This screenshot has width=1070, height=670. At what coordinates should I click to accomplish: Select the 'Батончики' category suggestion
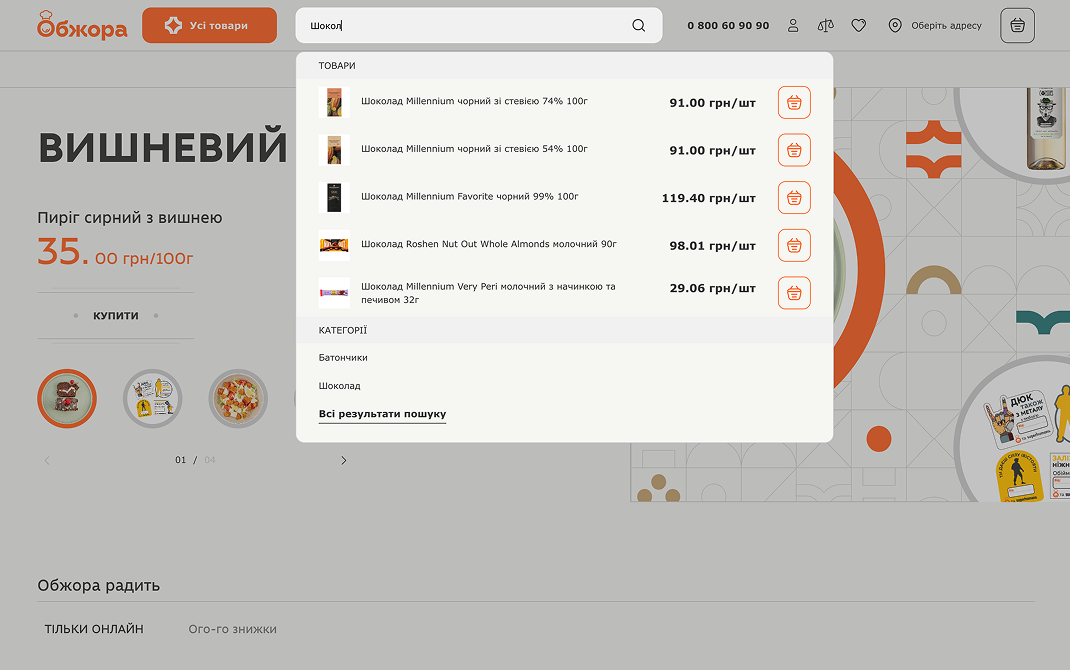point(343,358)
